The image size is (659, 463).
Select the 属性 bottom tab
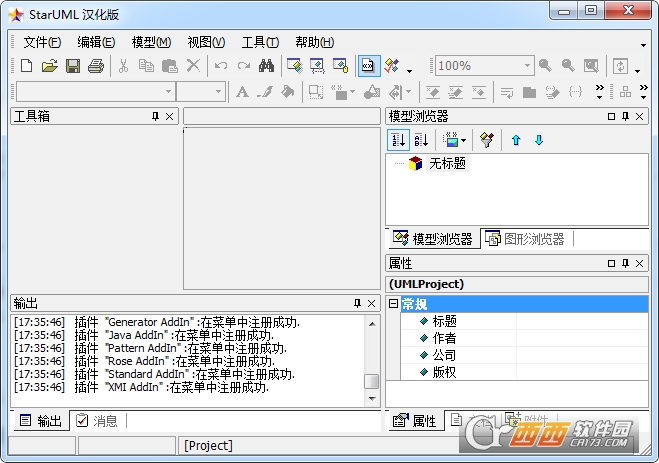coord(415,421)
